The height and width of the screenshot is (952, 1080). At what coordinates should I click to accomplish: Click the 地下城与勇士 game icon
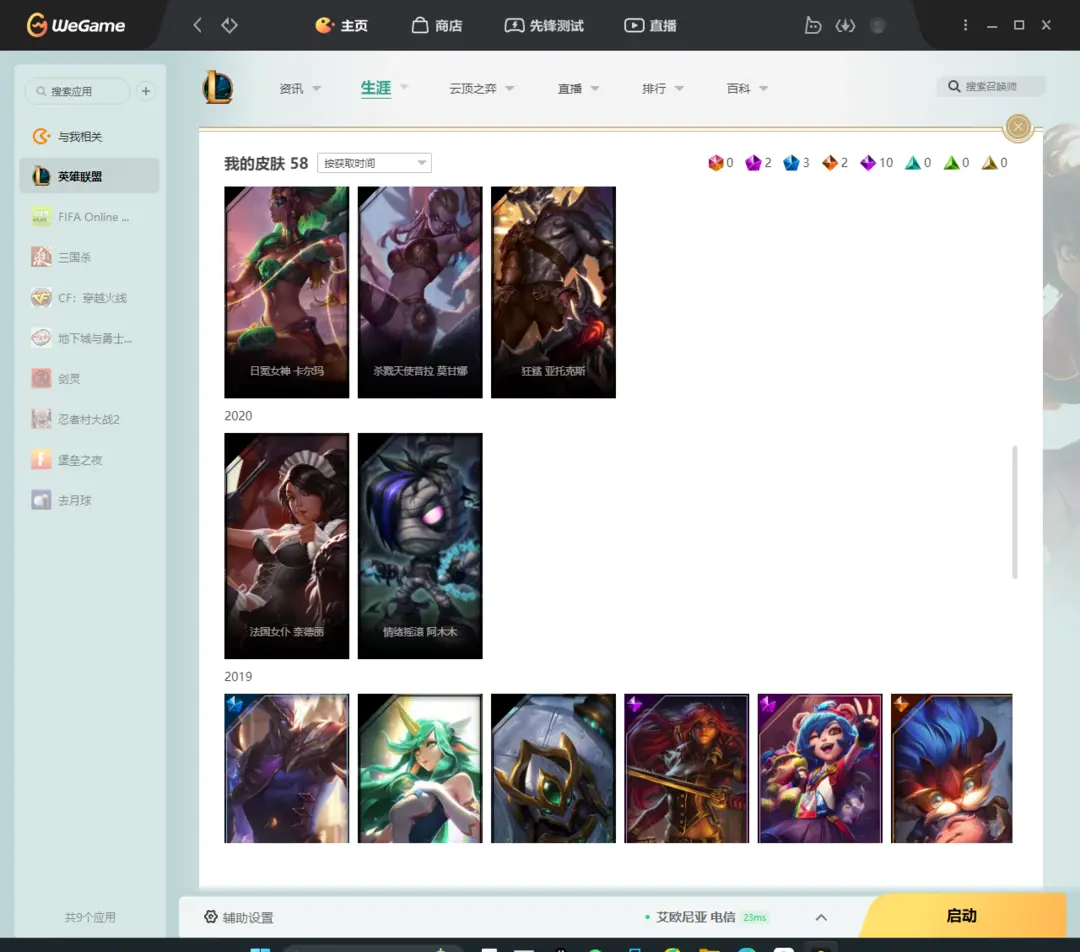tap(41, 338)
